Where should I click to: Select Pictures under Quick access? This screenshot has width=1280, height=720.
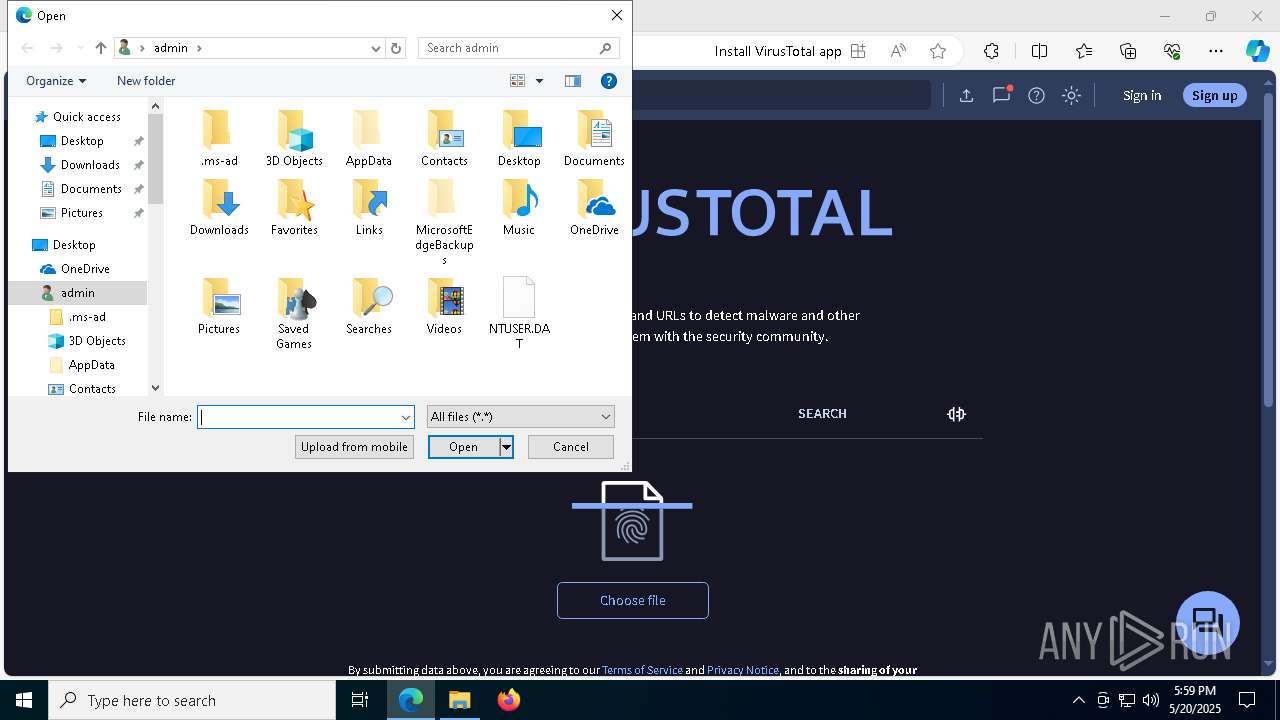tap(82, 213)
